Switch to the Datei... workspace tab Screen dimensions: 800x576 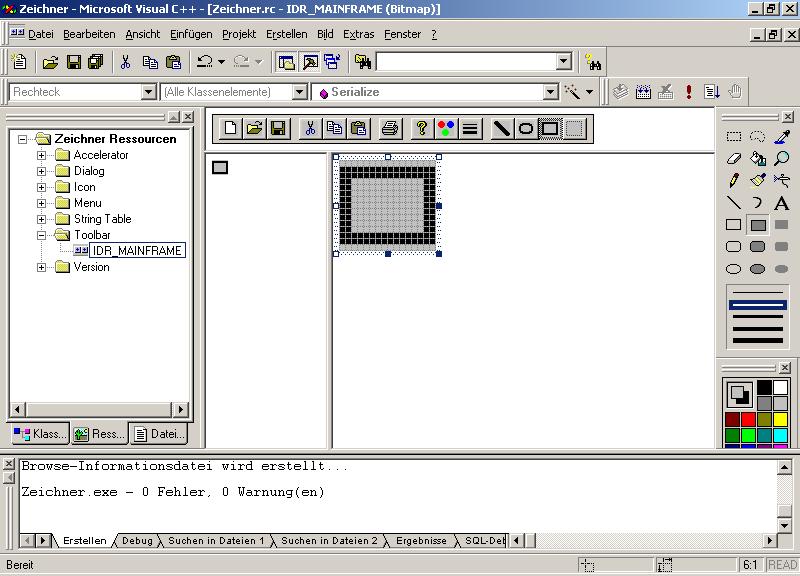point(159,434)
